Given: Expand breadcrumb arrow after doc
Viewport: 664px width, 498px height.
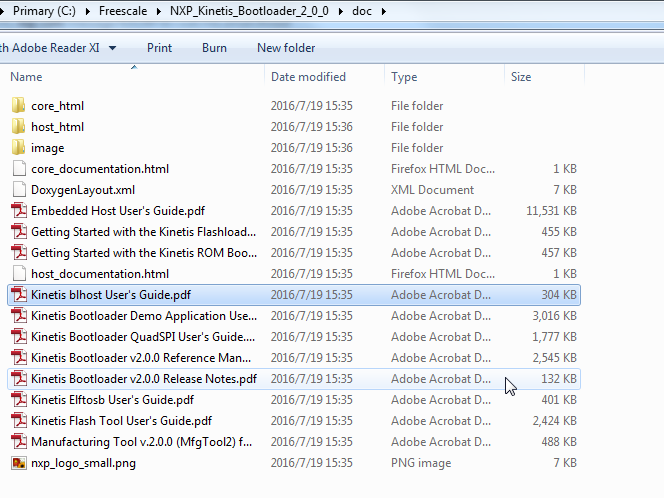Looking at the screenshot, I should (383, 11).
